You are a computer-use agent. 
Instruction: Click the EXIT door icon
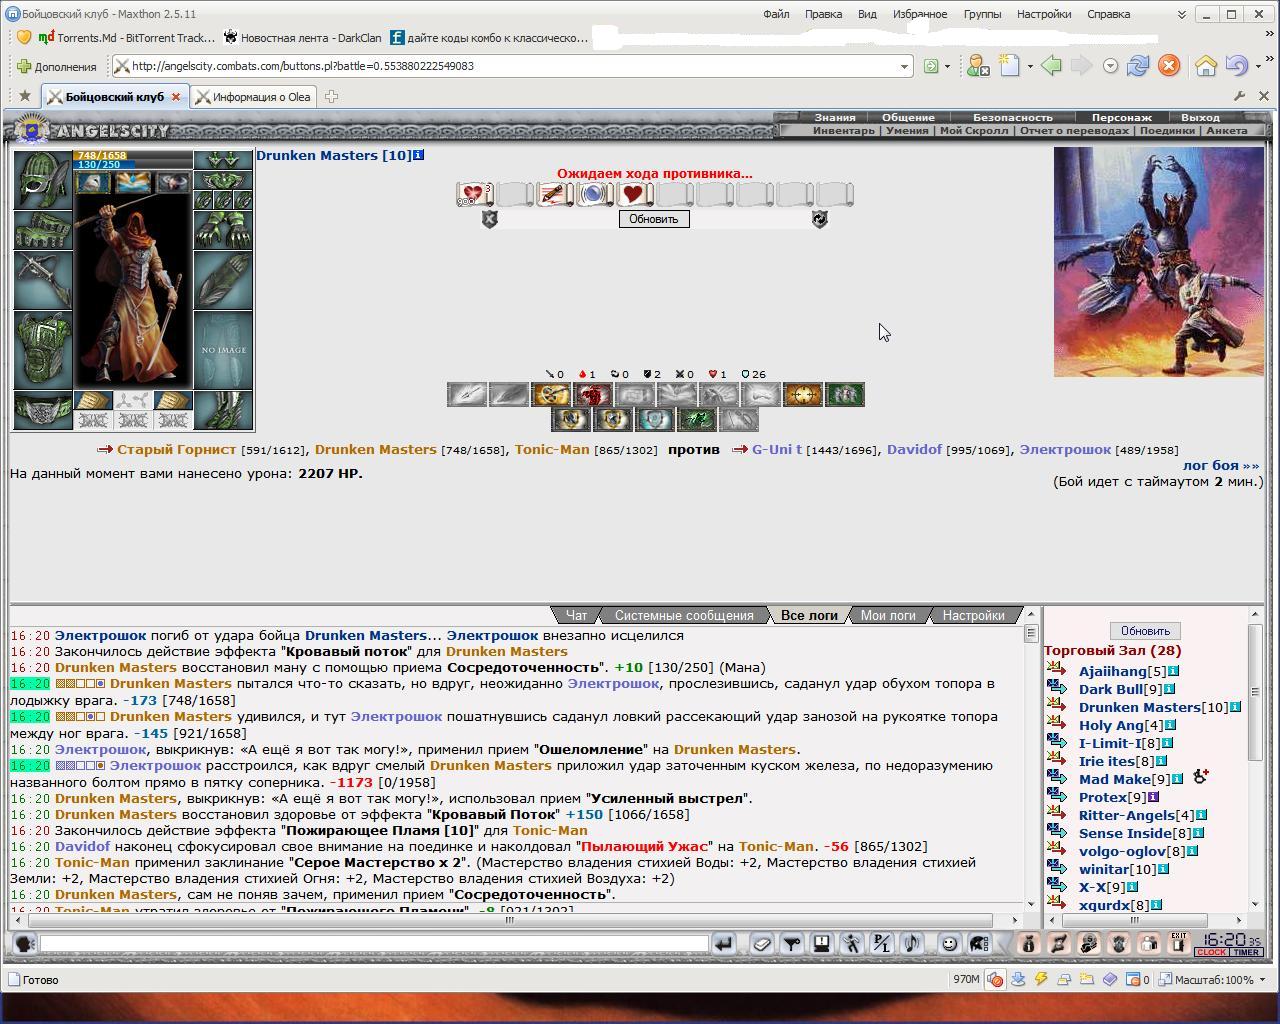(1178, 942)
